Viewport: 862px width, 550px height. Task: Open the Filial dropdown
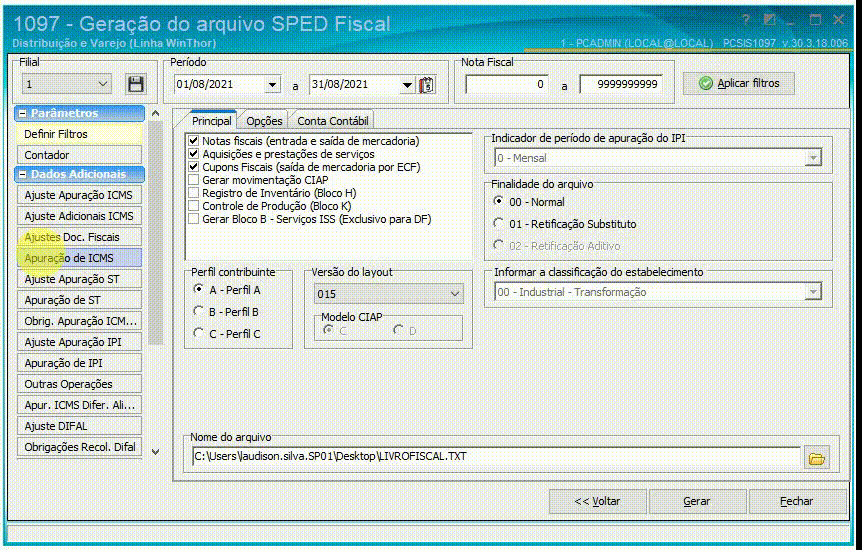(102, 84)
